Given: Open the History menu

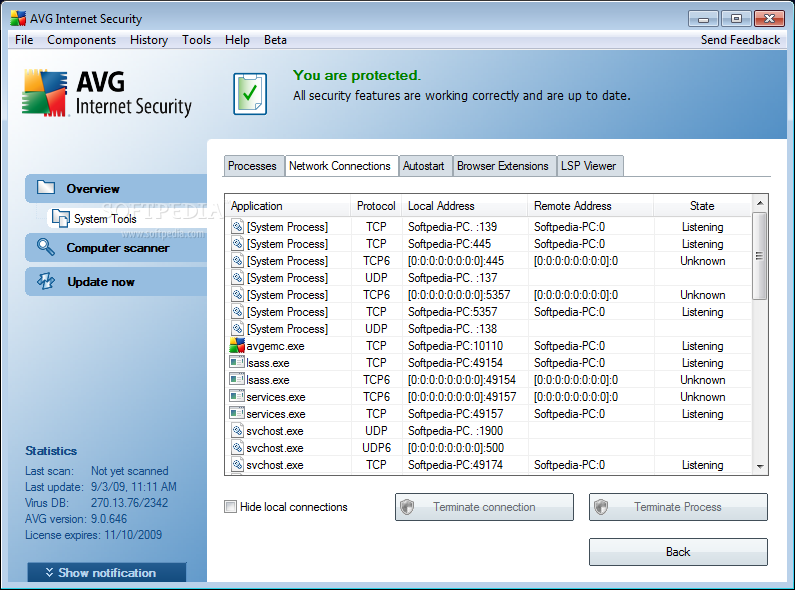Looking at the screenshot, I should click(149, 40).
